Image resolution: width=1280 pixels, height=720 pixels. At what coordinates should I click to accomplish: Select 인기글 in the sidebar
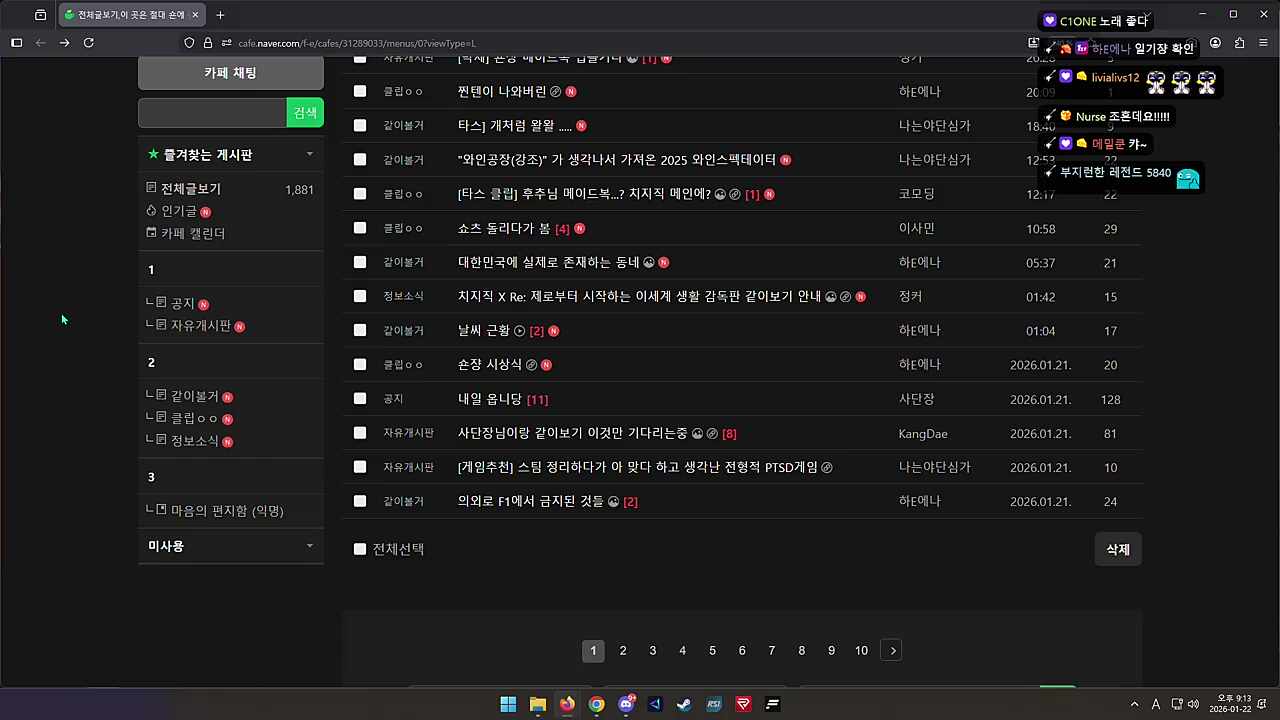point(178,210)
